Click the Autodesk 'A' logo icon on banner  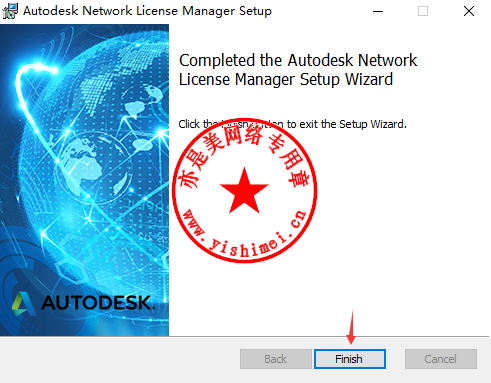(24, 303)
